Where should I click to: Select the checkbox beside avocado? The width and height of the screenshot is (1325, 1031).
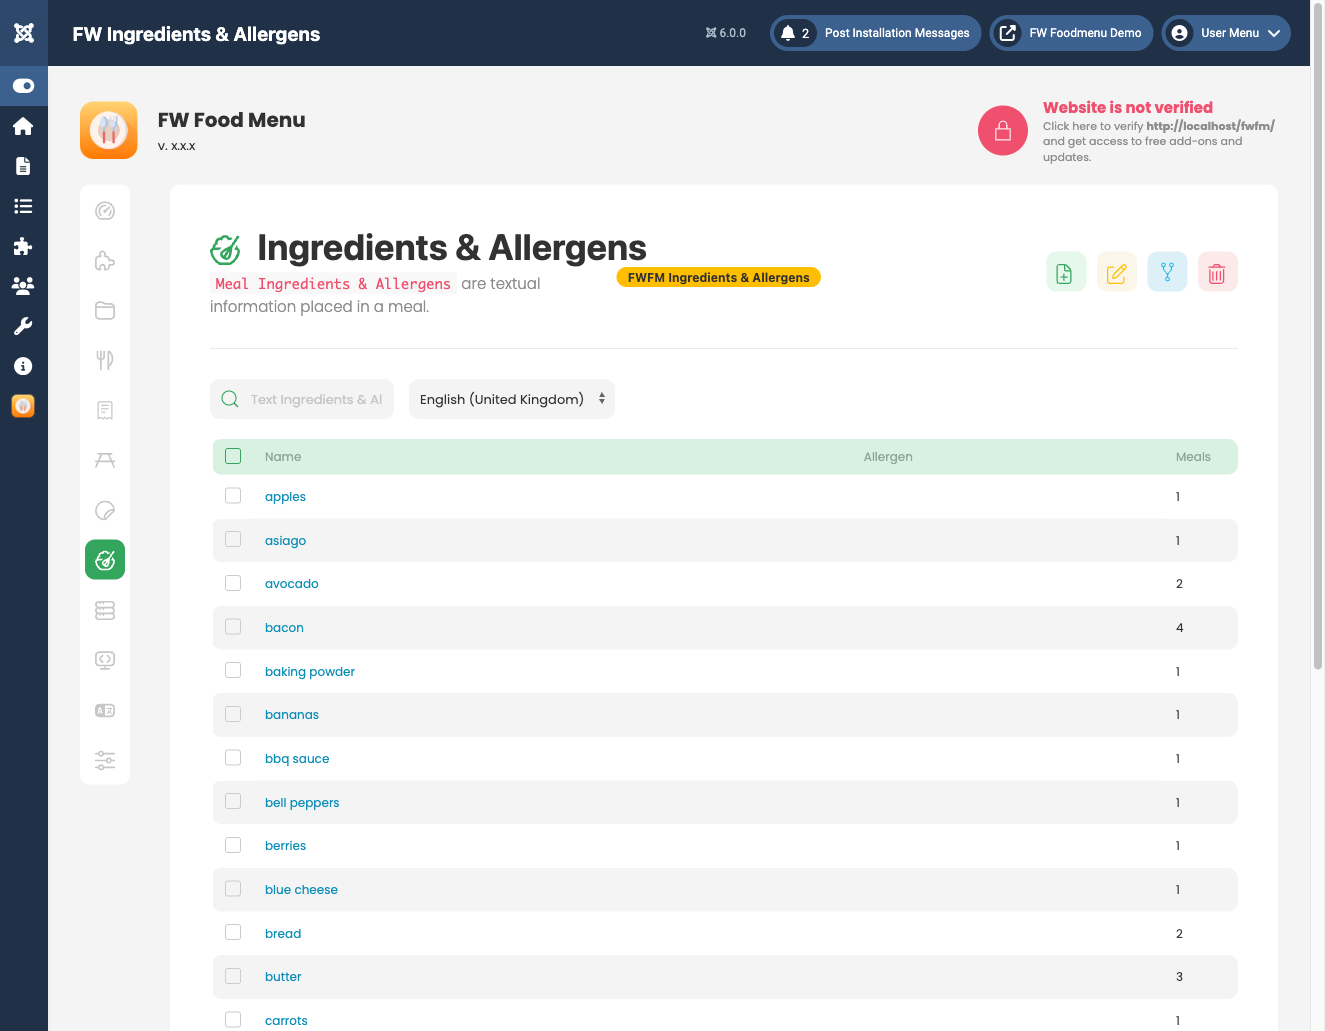[233, 582]
